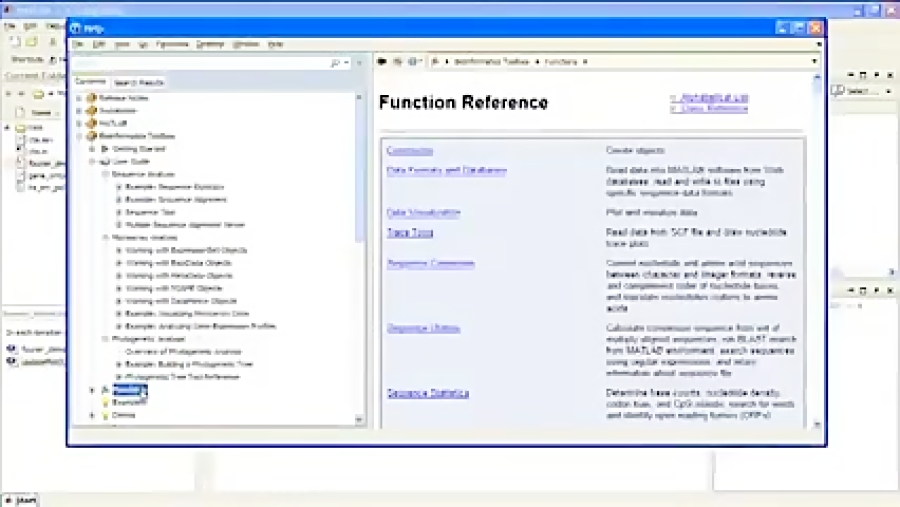This screenshot has width=900, height=507.
Task: Click the contents tree vertical scrollbar thumb
Action: [359, 171]
